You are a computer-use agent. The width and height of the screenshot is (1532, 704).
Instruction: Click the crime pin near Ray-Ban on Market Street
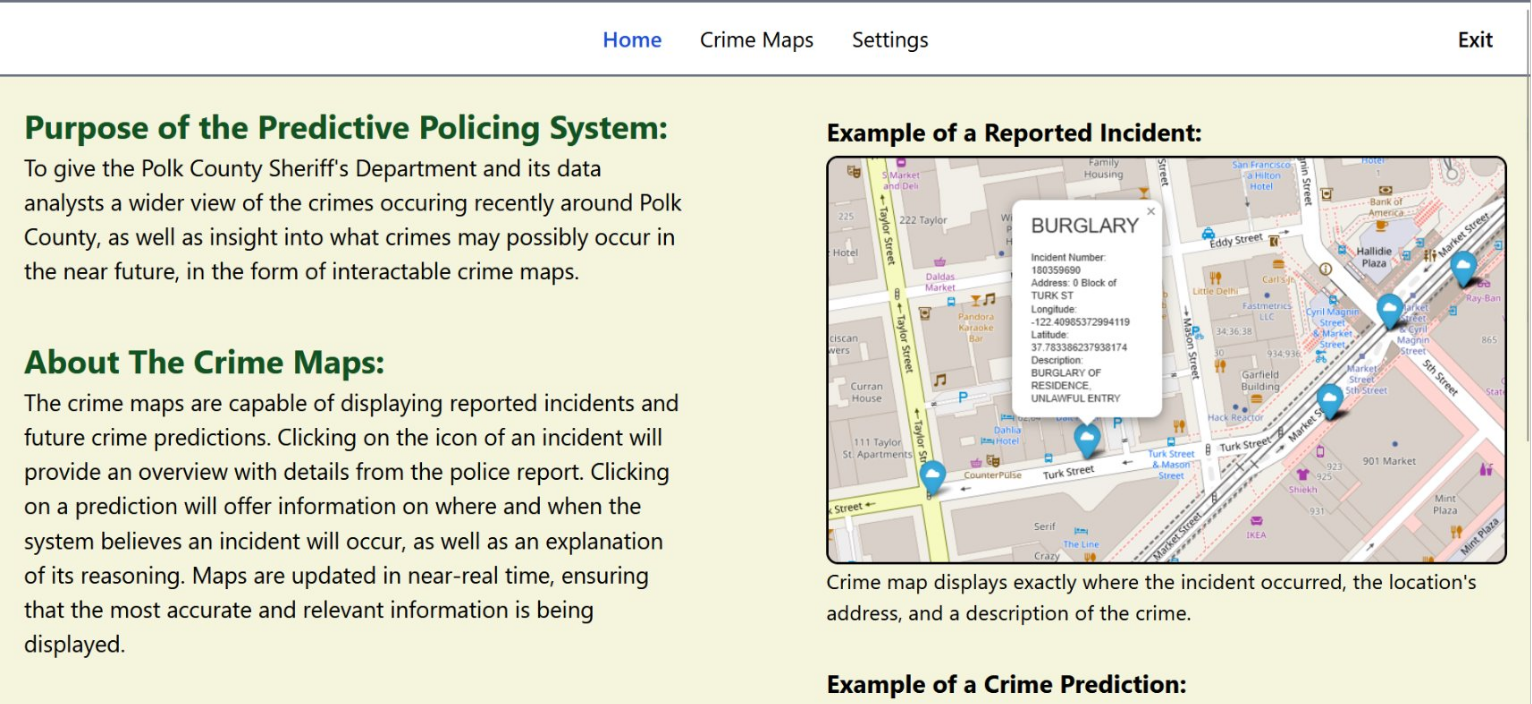click(x=1463, y=266)
